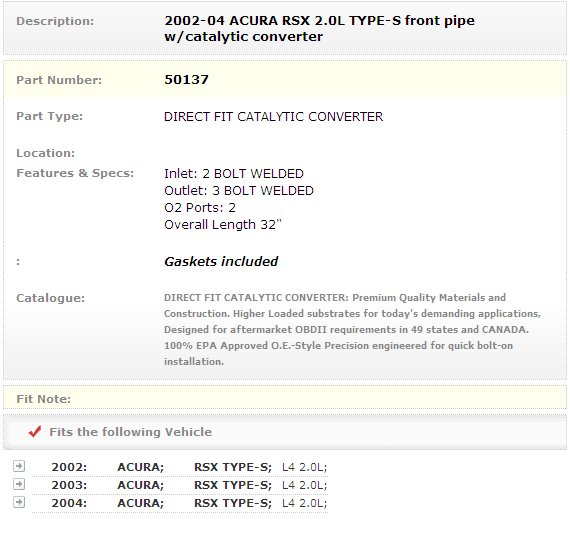Click the arrow icon beside 2002 row
The image size is (570, 551).
19,466
